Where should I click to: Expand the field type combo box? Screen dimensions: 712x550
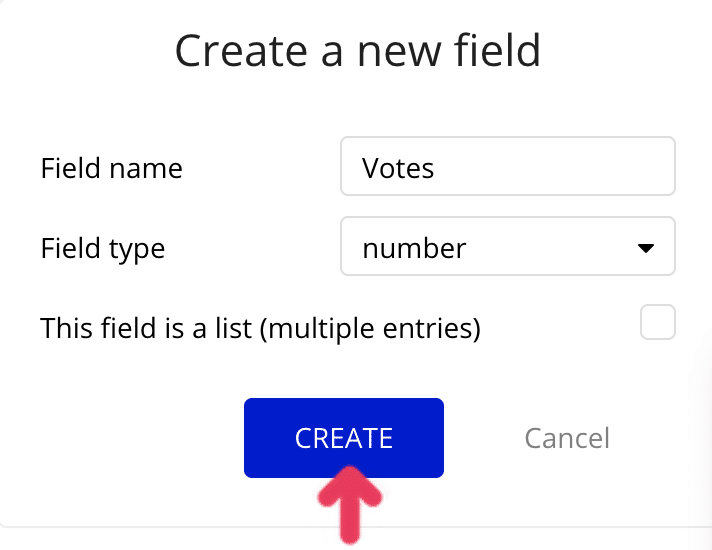tap(507, 246)
